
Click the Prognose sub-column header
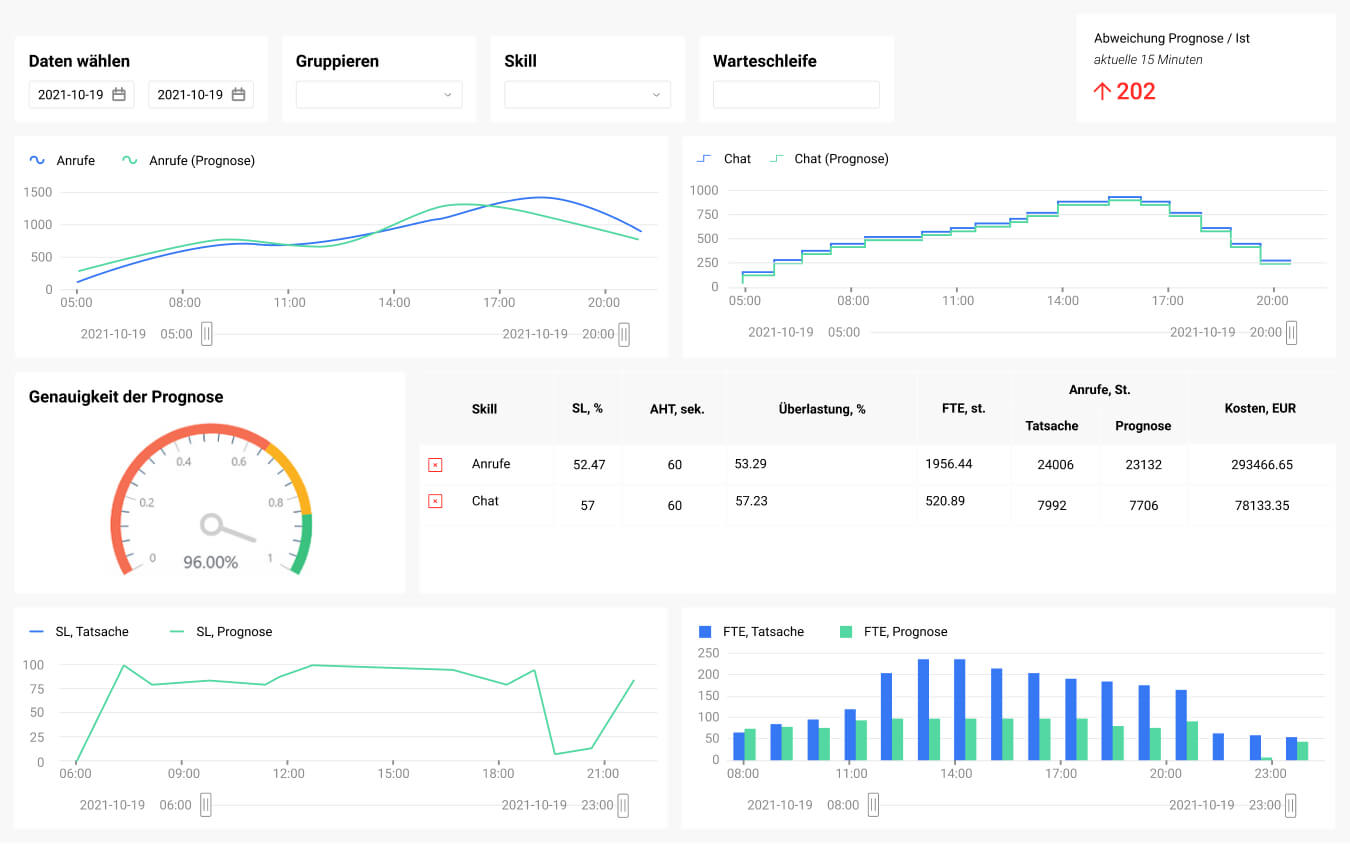pyautogui.click(x=1143, y=426)
